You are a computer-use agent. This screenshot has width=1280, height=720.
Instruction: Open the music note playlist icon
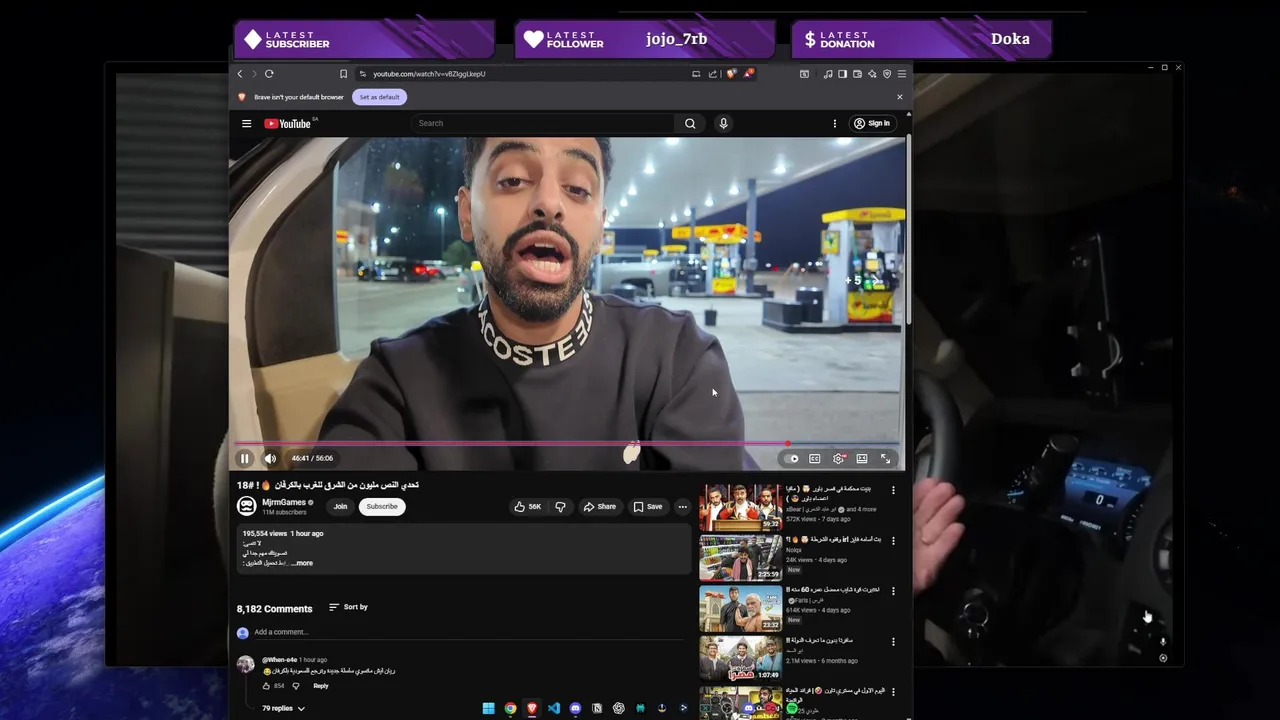(x=828, y=74)
